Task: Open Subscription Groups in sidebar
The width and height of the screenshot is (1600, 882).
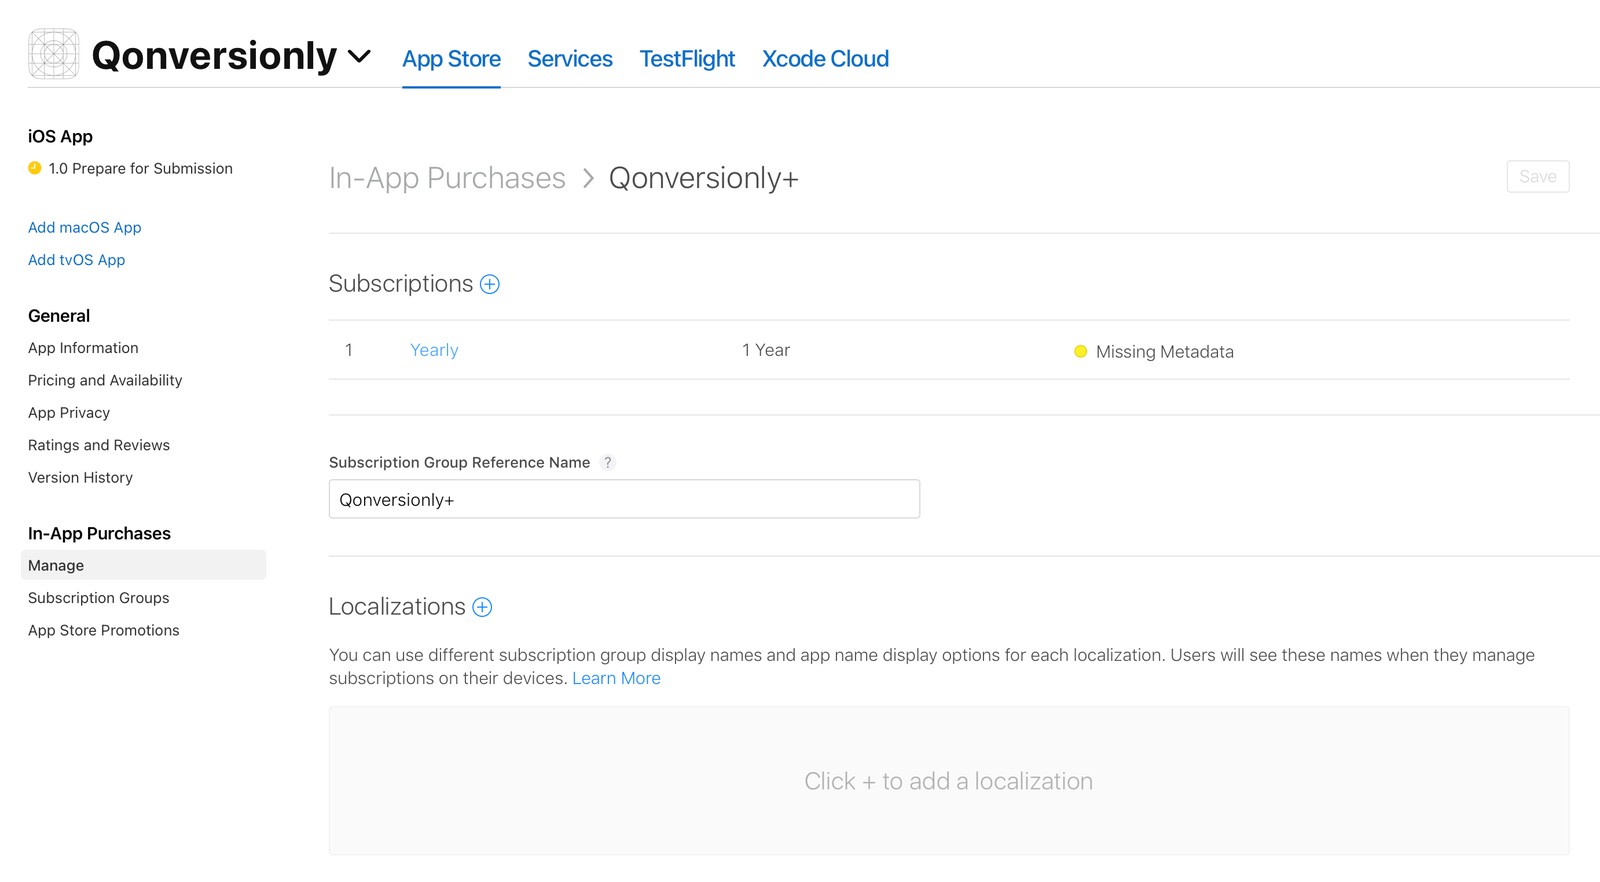Action: (99, 598)
